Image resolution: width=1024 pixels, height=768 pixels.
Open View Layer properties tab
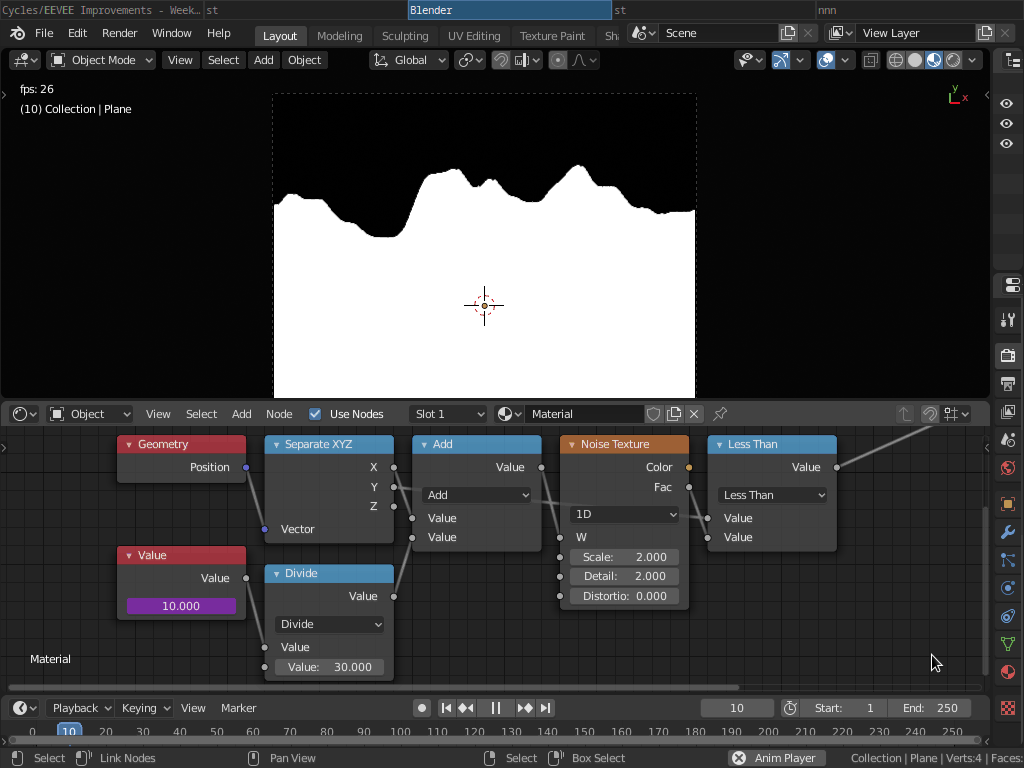pyautogui.click(x=1008, y=412)
